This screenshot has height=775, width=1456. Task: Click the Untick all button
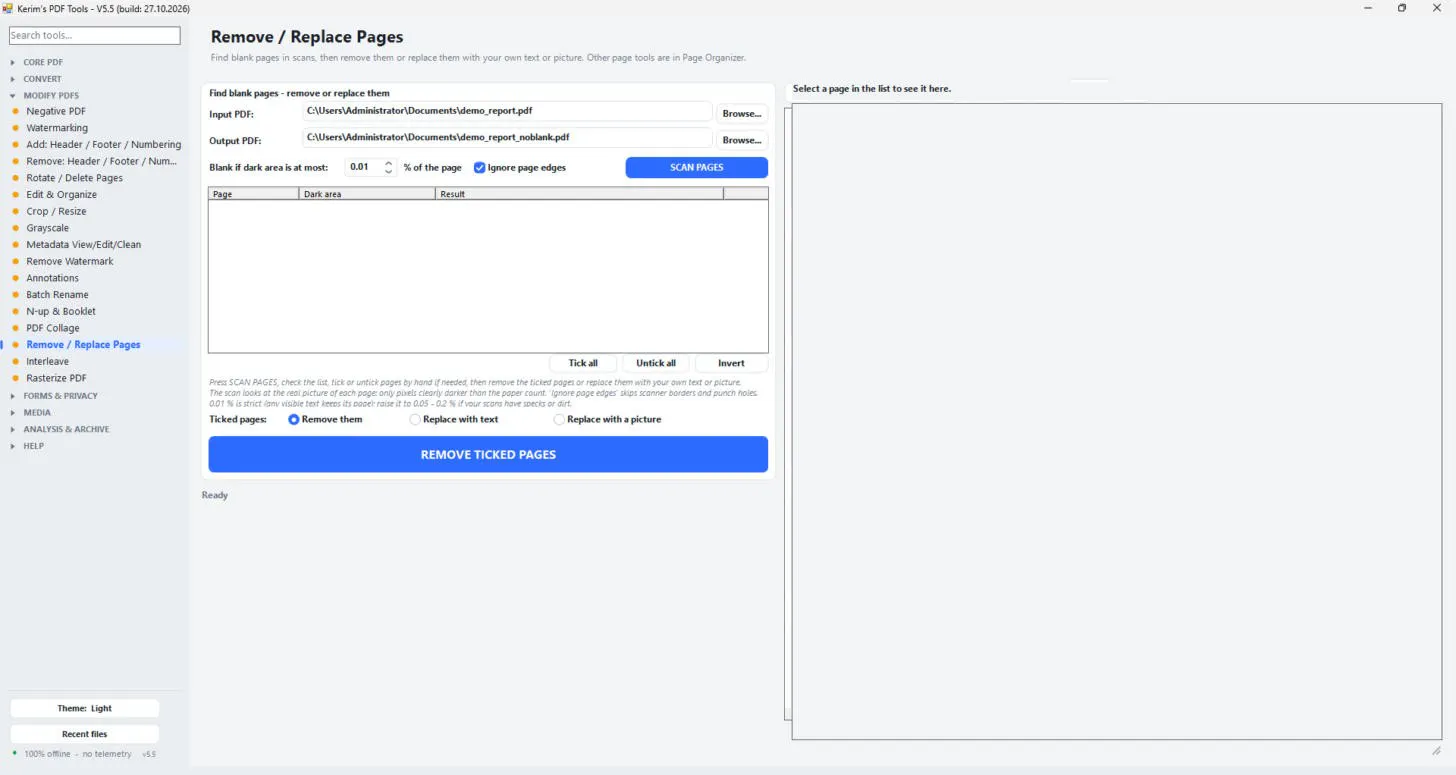coord(656,363)
